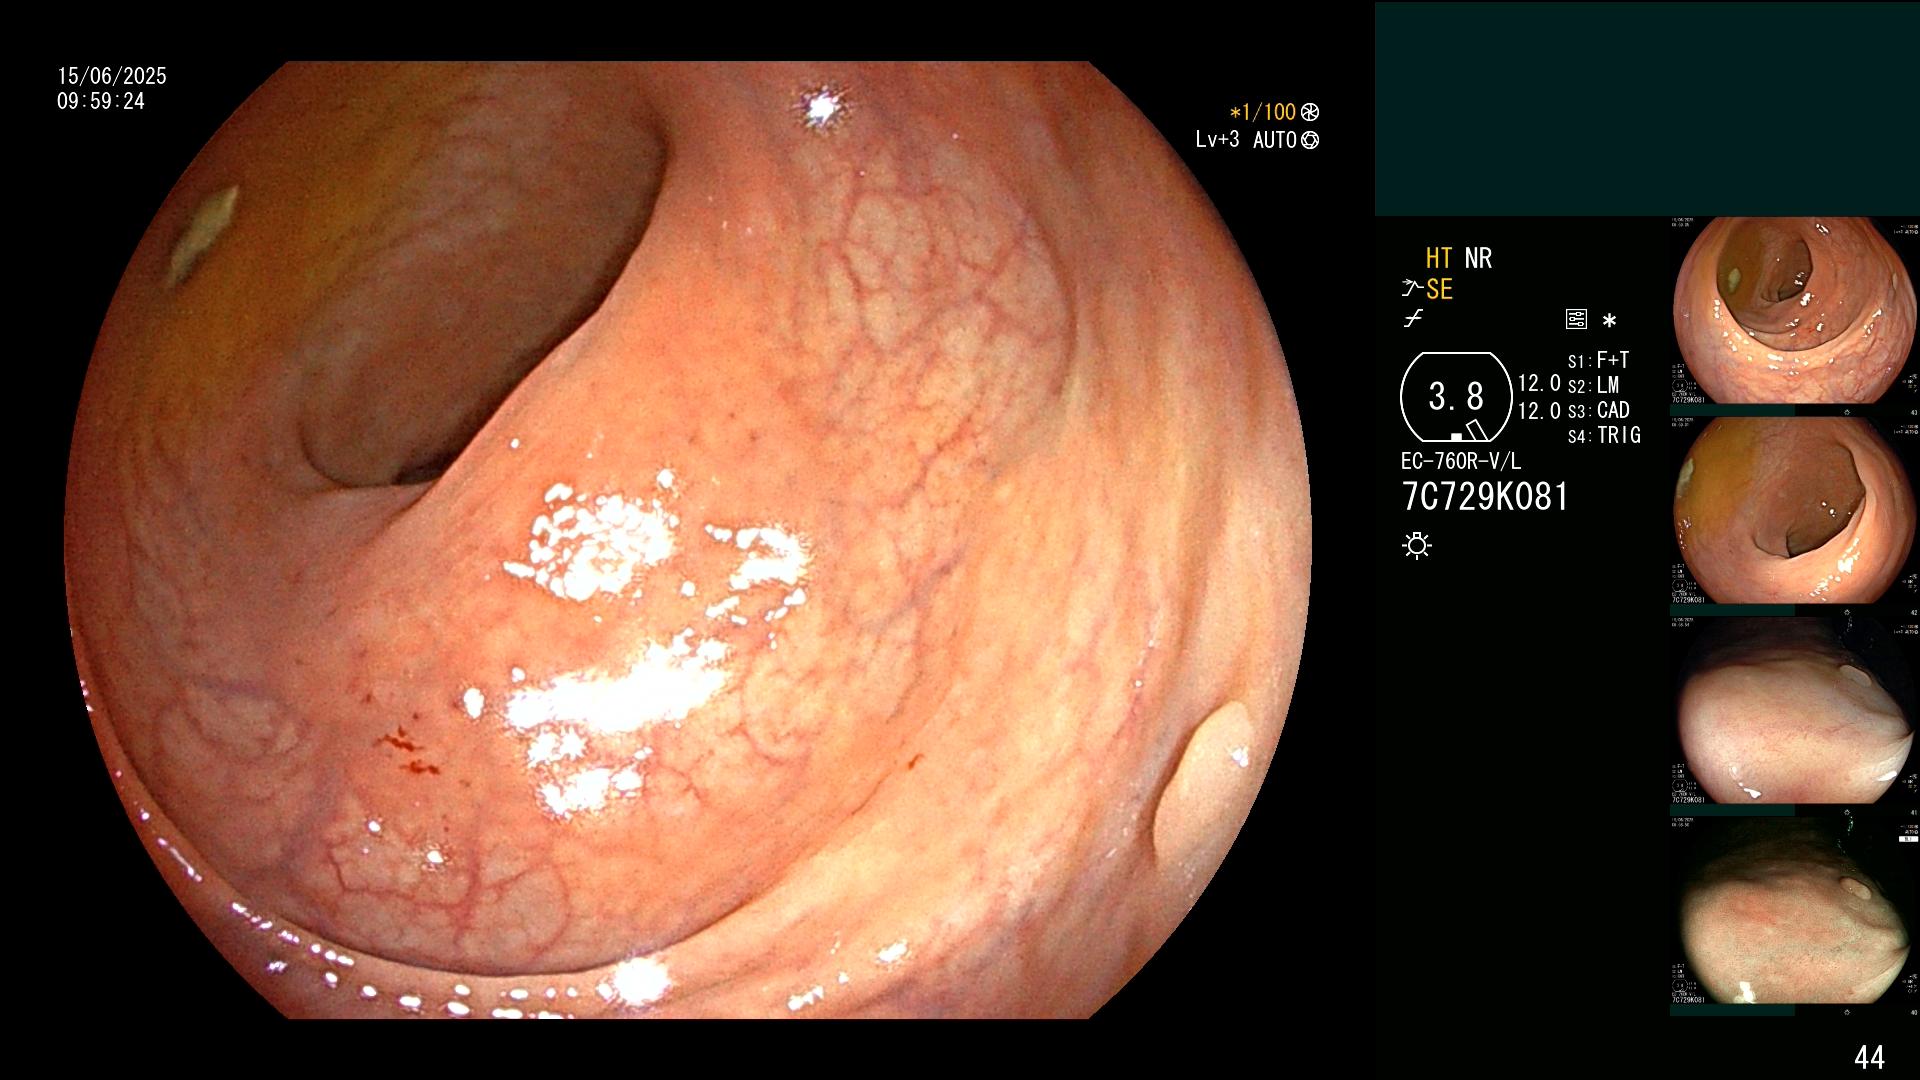Click the dark teal panel at top right

coord(1647,108)
